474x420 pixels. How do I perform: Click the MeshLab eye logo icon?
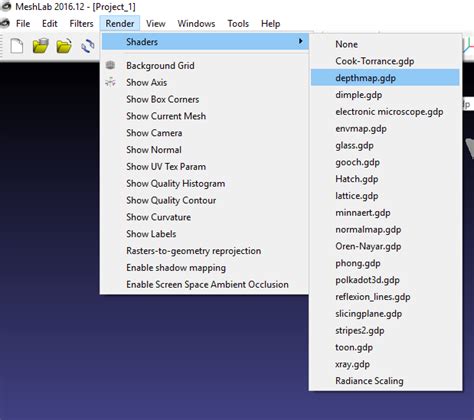5,6
